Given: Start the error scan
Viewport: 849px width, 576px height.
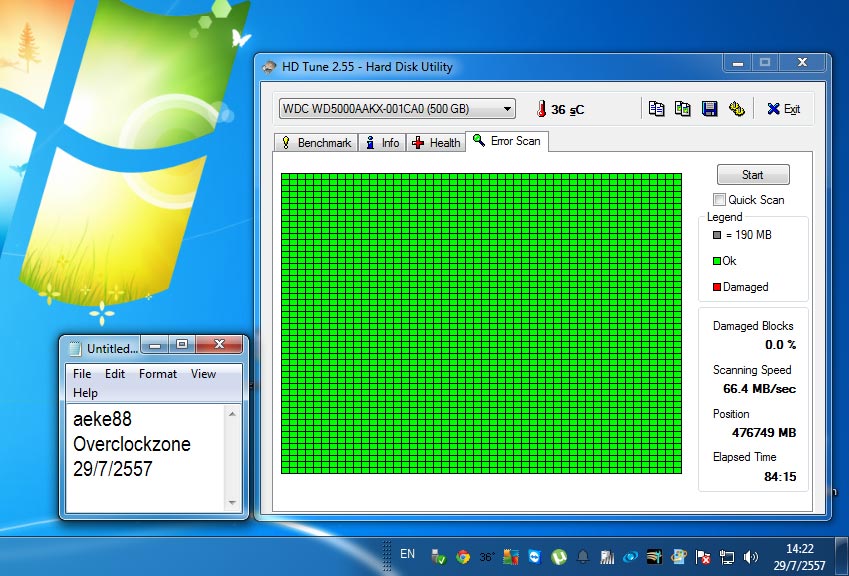Looking at the screenshot, I should point(753,175).
